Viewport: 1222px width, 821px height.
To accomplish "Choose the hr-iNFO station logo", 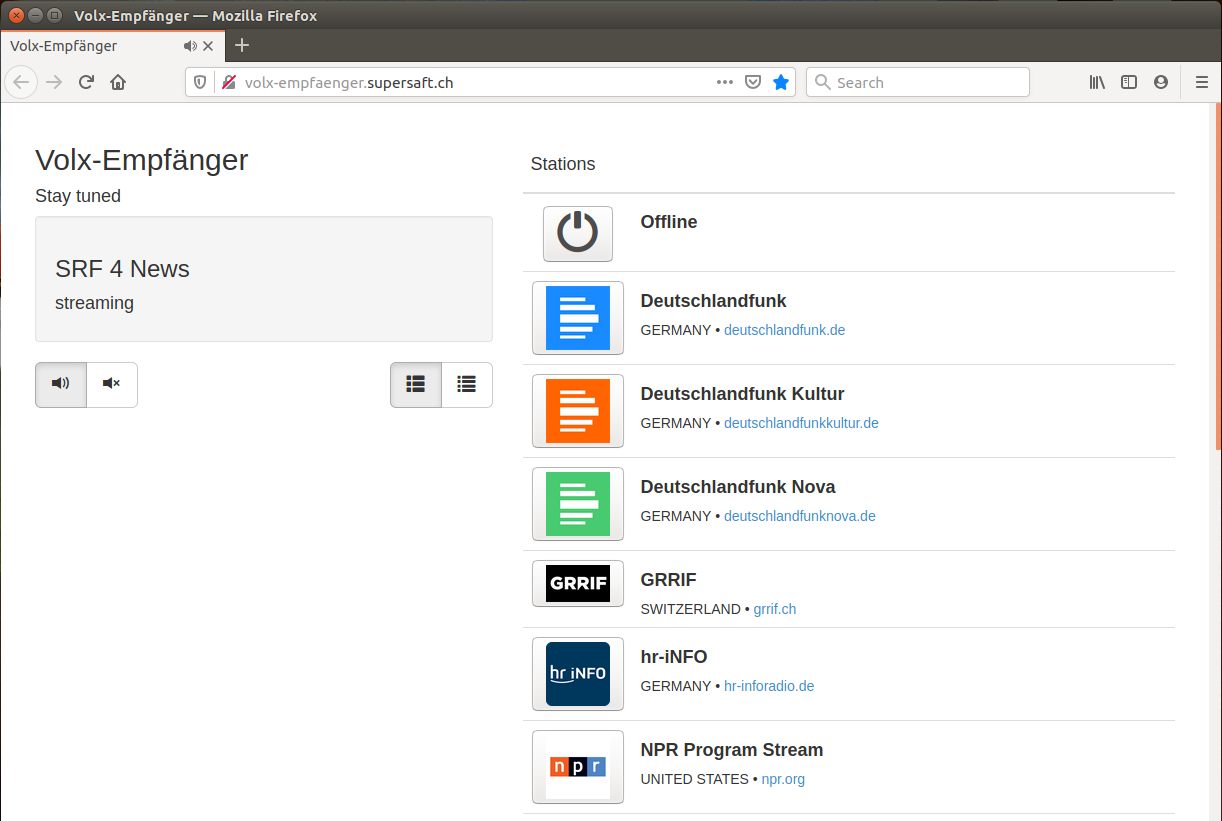I will pyautogui.click(x=577, y=674).
